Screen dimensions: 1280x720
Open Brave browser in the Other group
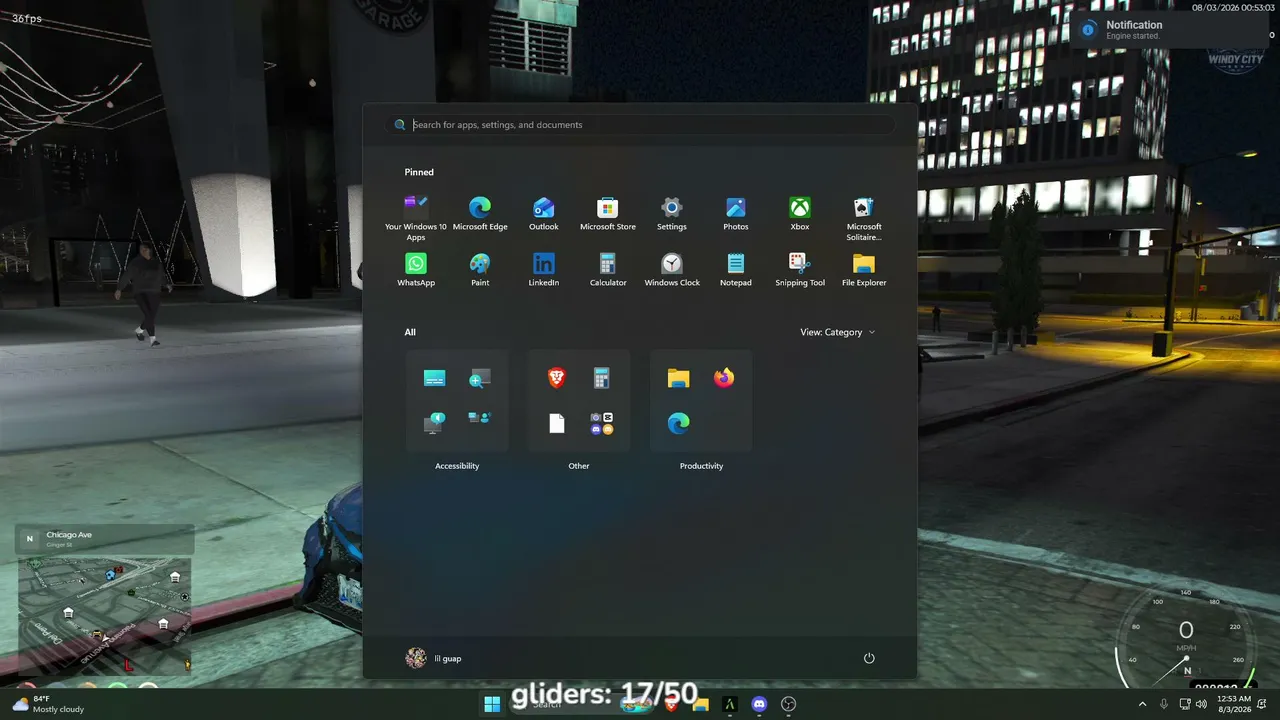tap(556, 378)
